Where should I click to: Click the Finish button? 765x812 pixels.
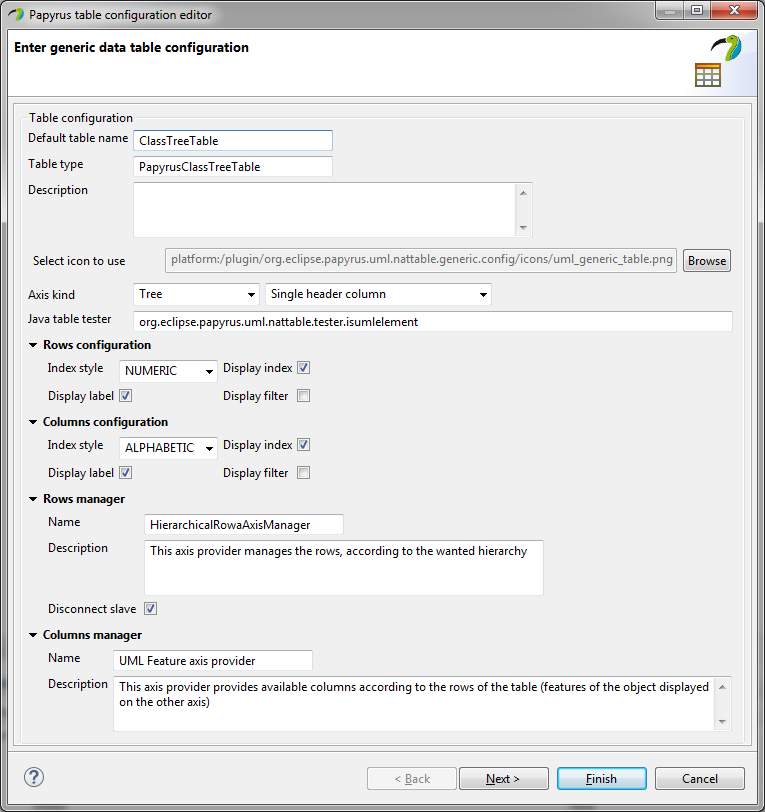[601, 778]
